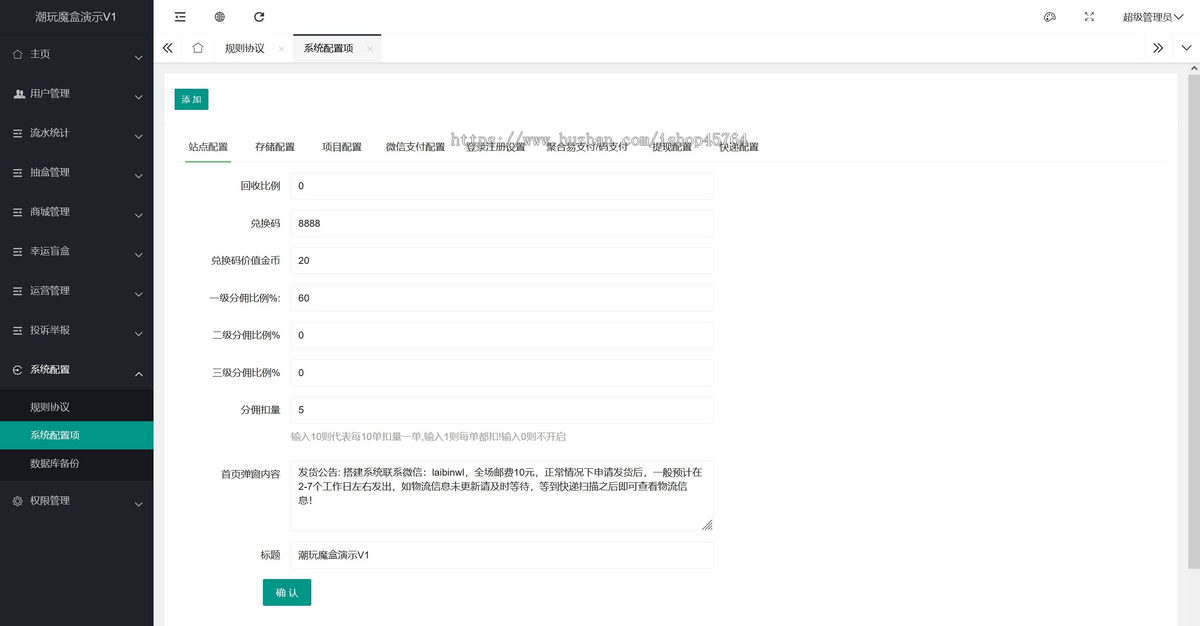The width and height of the screenshot is (1200, 626).
Task: Click the 权限管理 gear icon in sidebar
Action: coord(18,501)
